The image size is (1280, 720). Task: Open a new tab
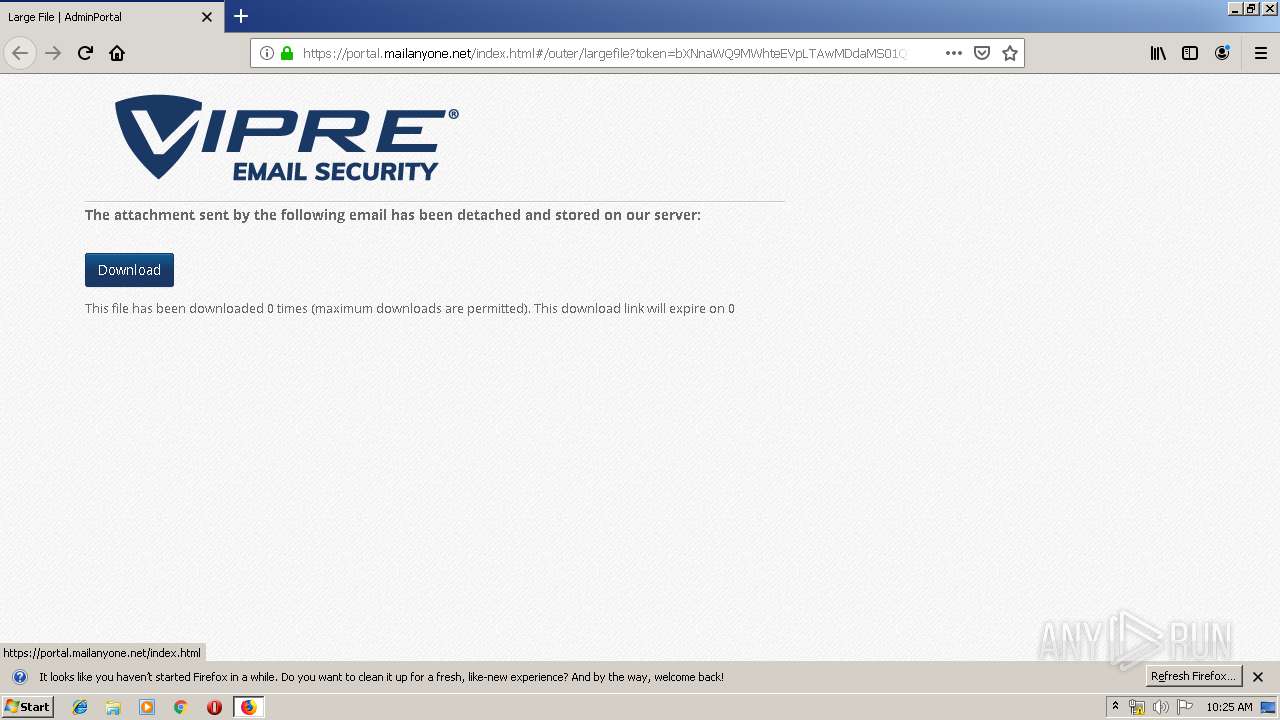pyautogui.click(x=241, y=16)
